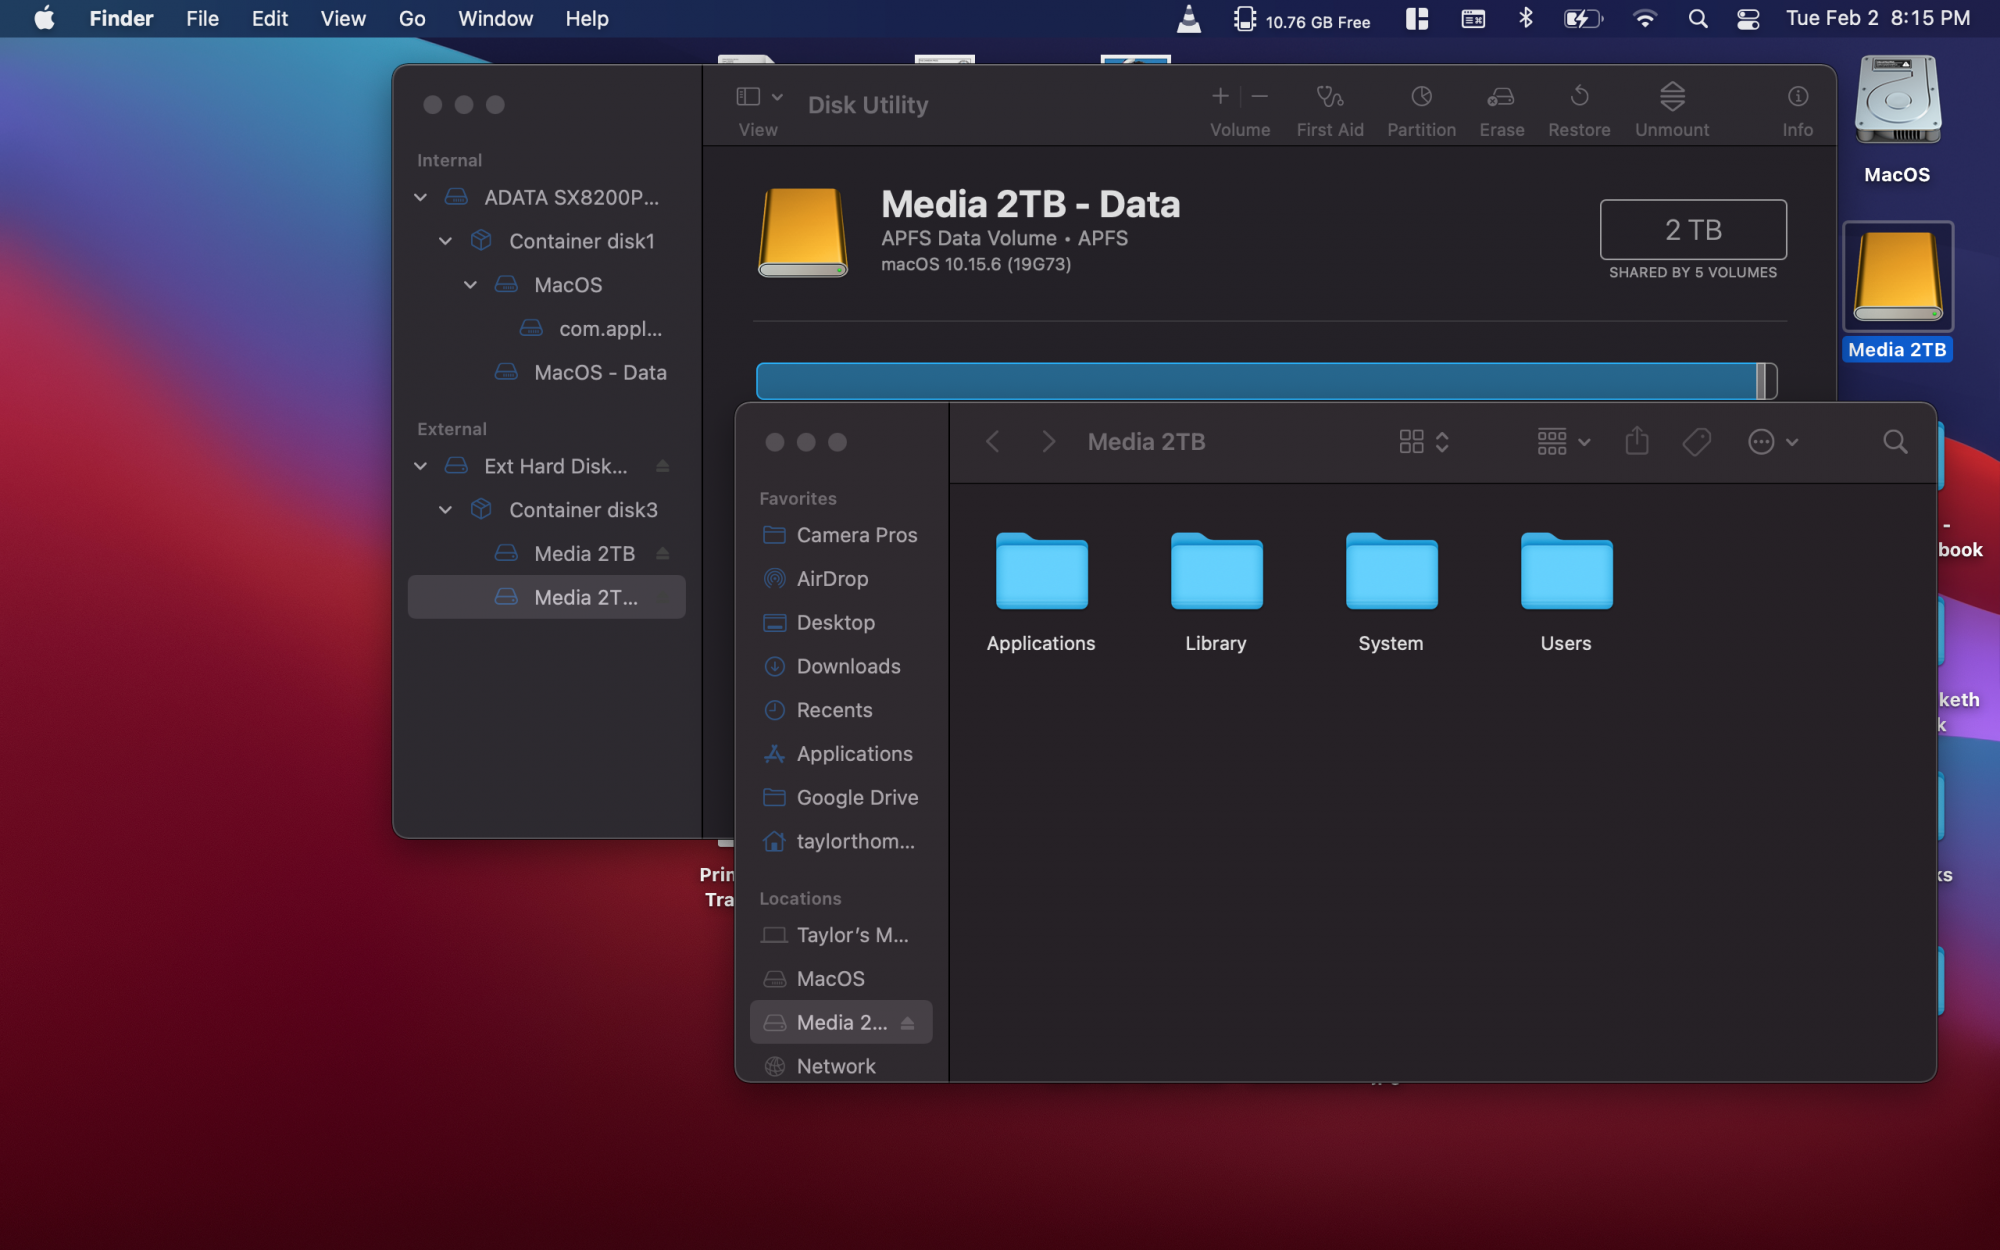
Task: Collapse the MacOS volume group
Action: point(471,285)
